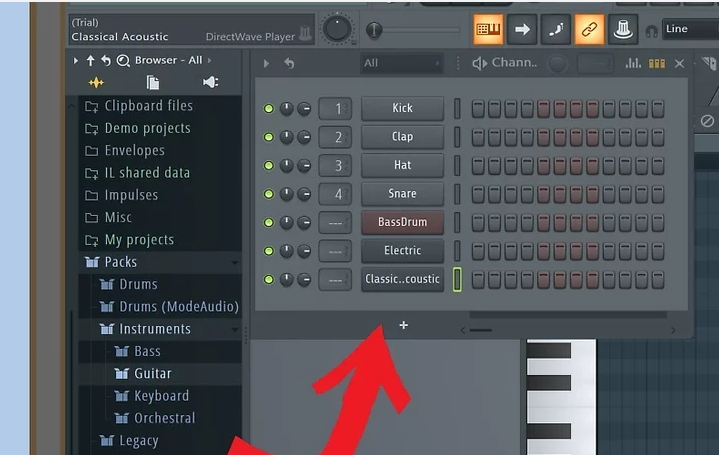Open the Classic..coustic channel button
Viewport: 719px width, 455px height.
[403, 279]
